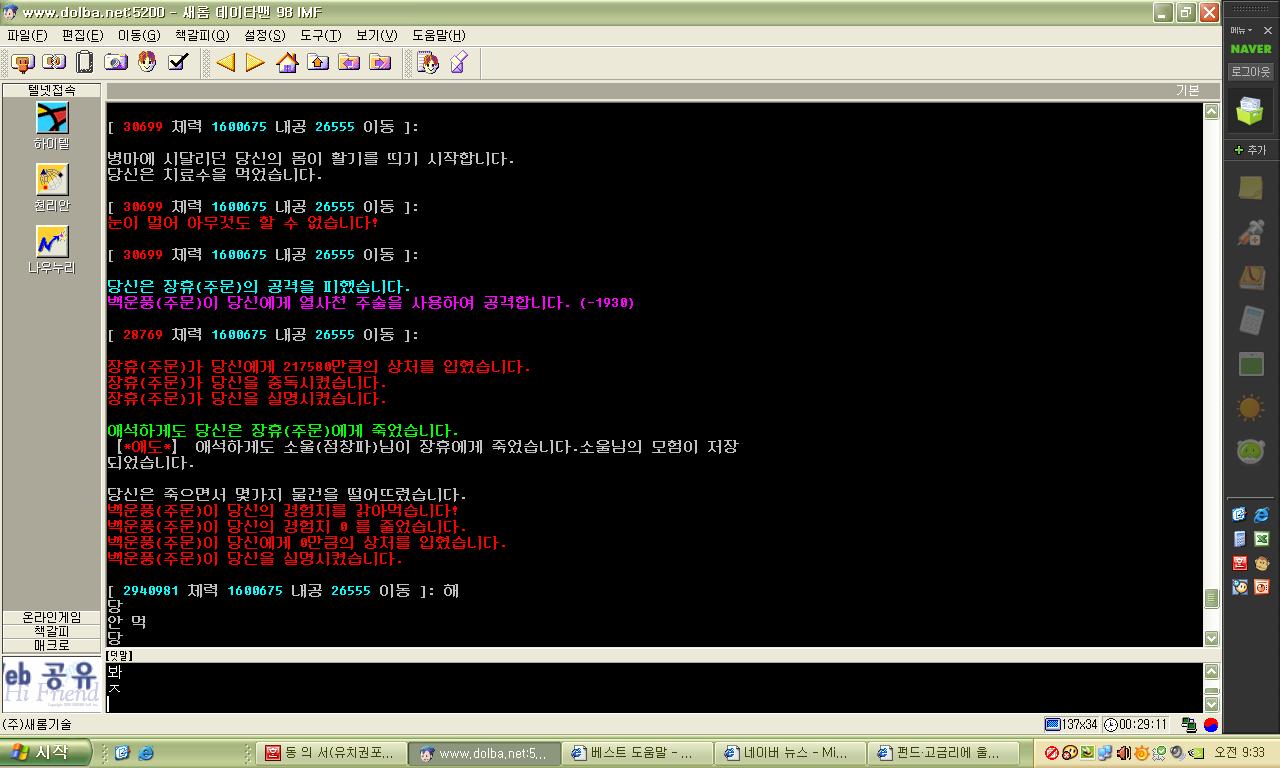Open the 설정(S) menu
The height and width of the screenshot is (768, 1280).
pos(264,35)
